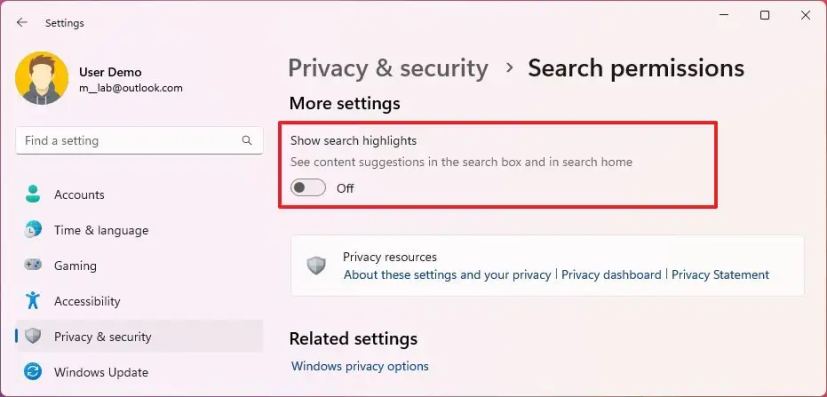Click the user avatar picture
This screenshot has height=397, width=827.
pyautogui.click(x=42, y=78)
